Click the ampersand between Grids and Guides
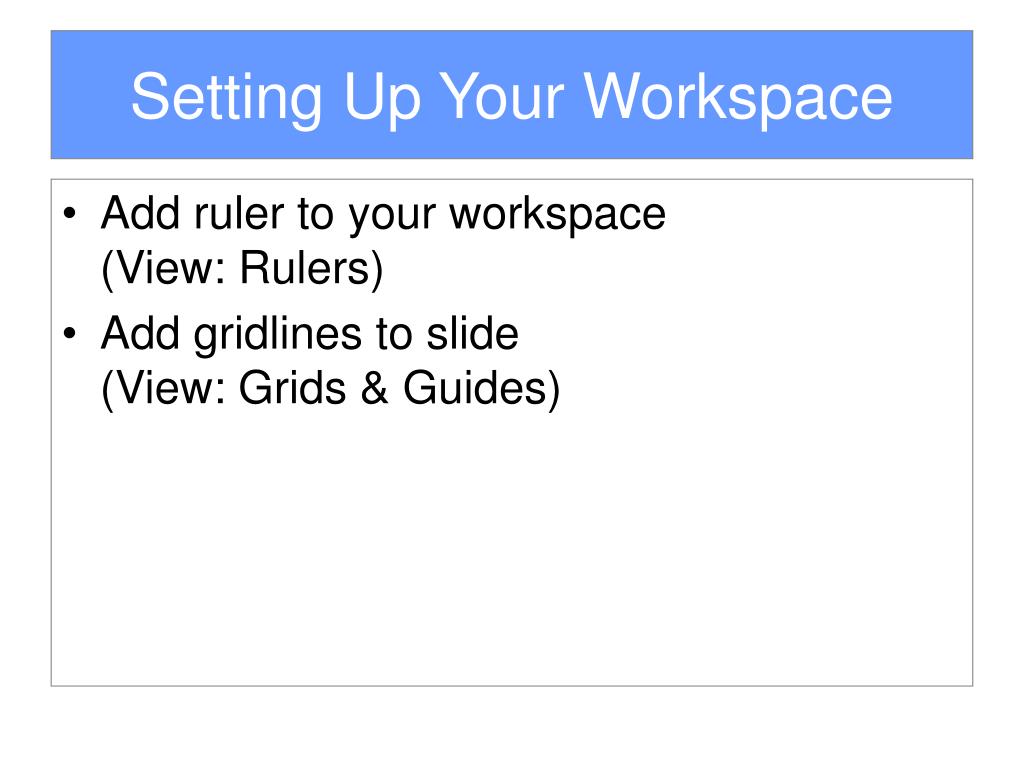This screenshot has width=1024, height=768. (375, 388)
